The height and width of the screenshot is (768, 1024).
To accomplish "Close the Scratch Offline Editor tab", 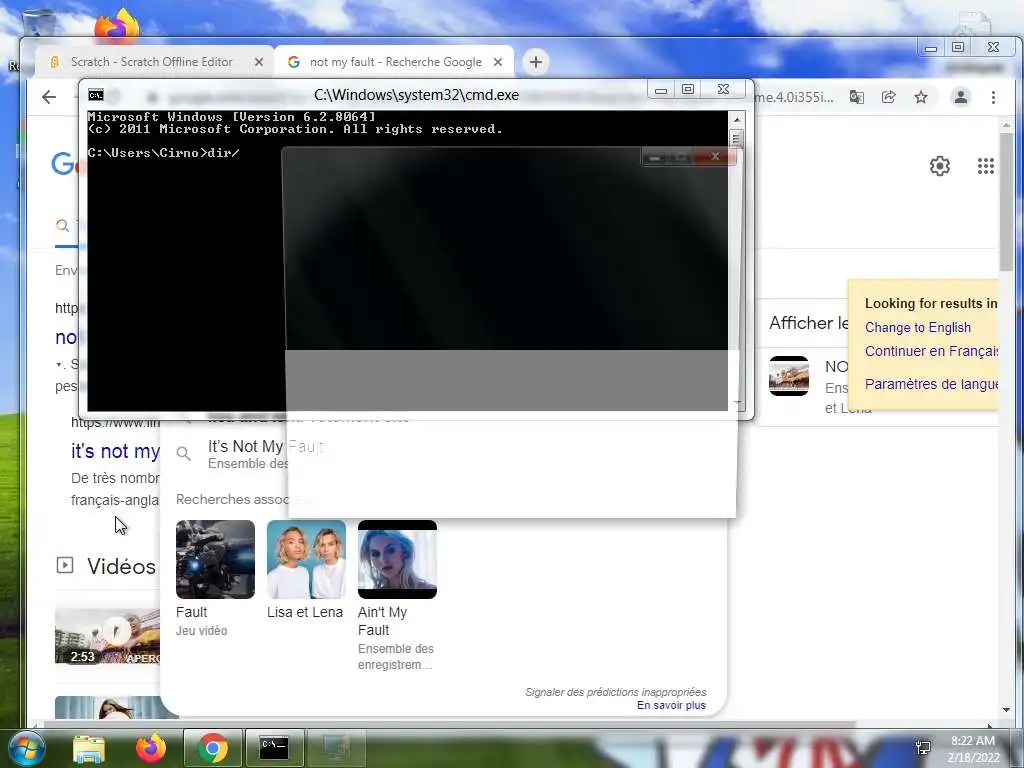I will [x=259, y=62].
